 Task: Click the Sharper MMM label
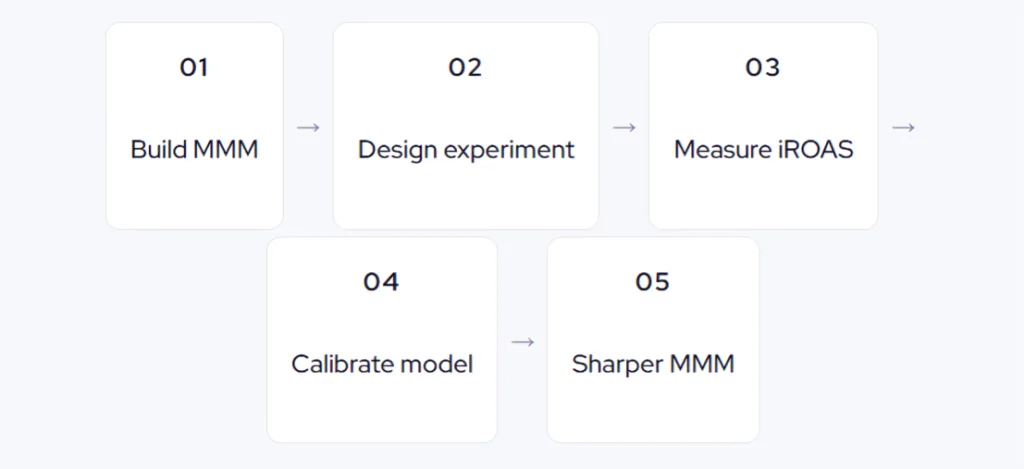coord(653,364)
